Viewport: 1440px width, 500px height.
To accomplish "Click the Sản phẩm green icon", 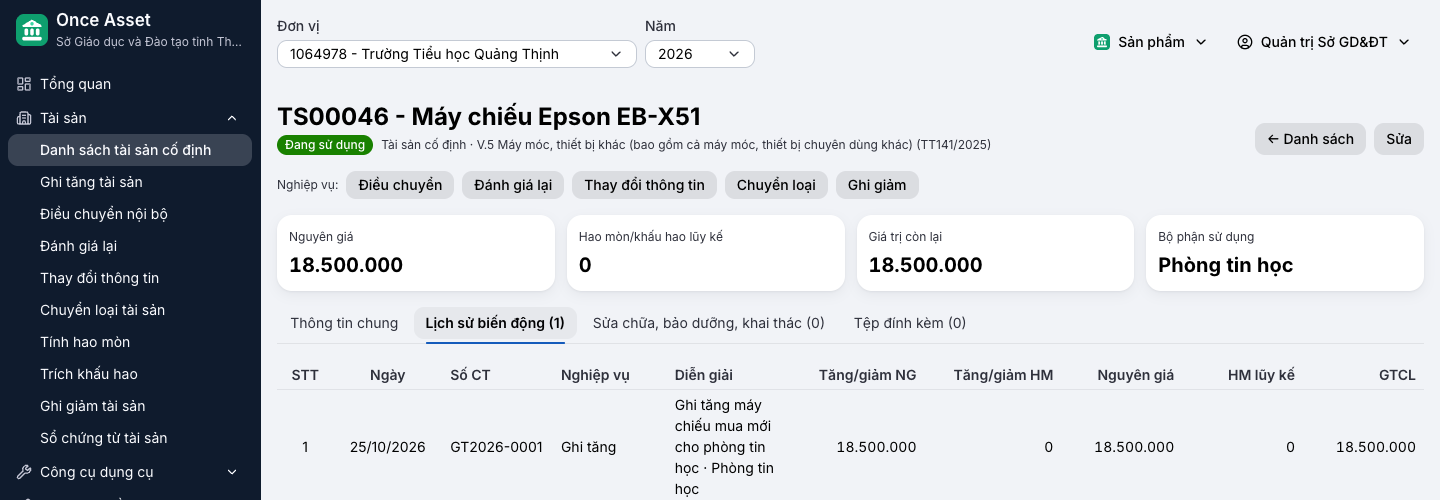I will pos(1102,42).
